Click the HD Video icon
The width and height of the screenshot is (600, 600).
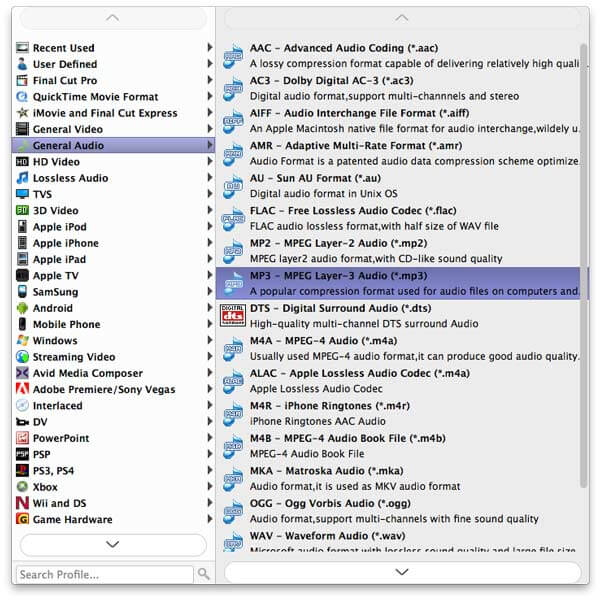click(22, 162)
